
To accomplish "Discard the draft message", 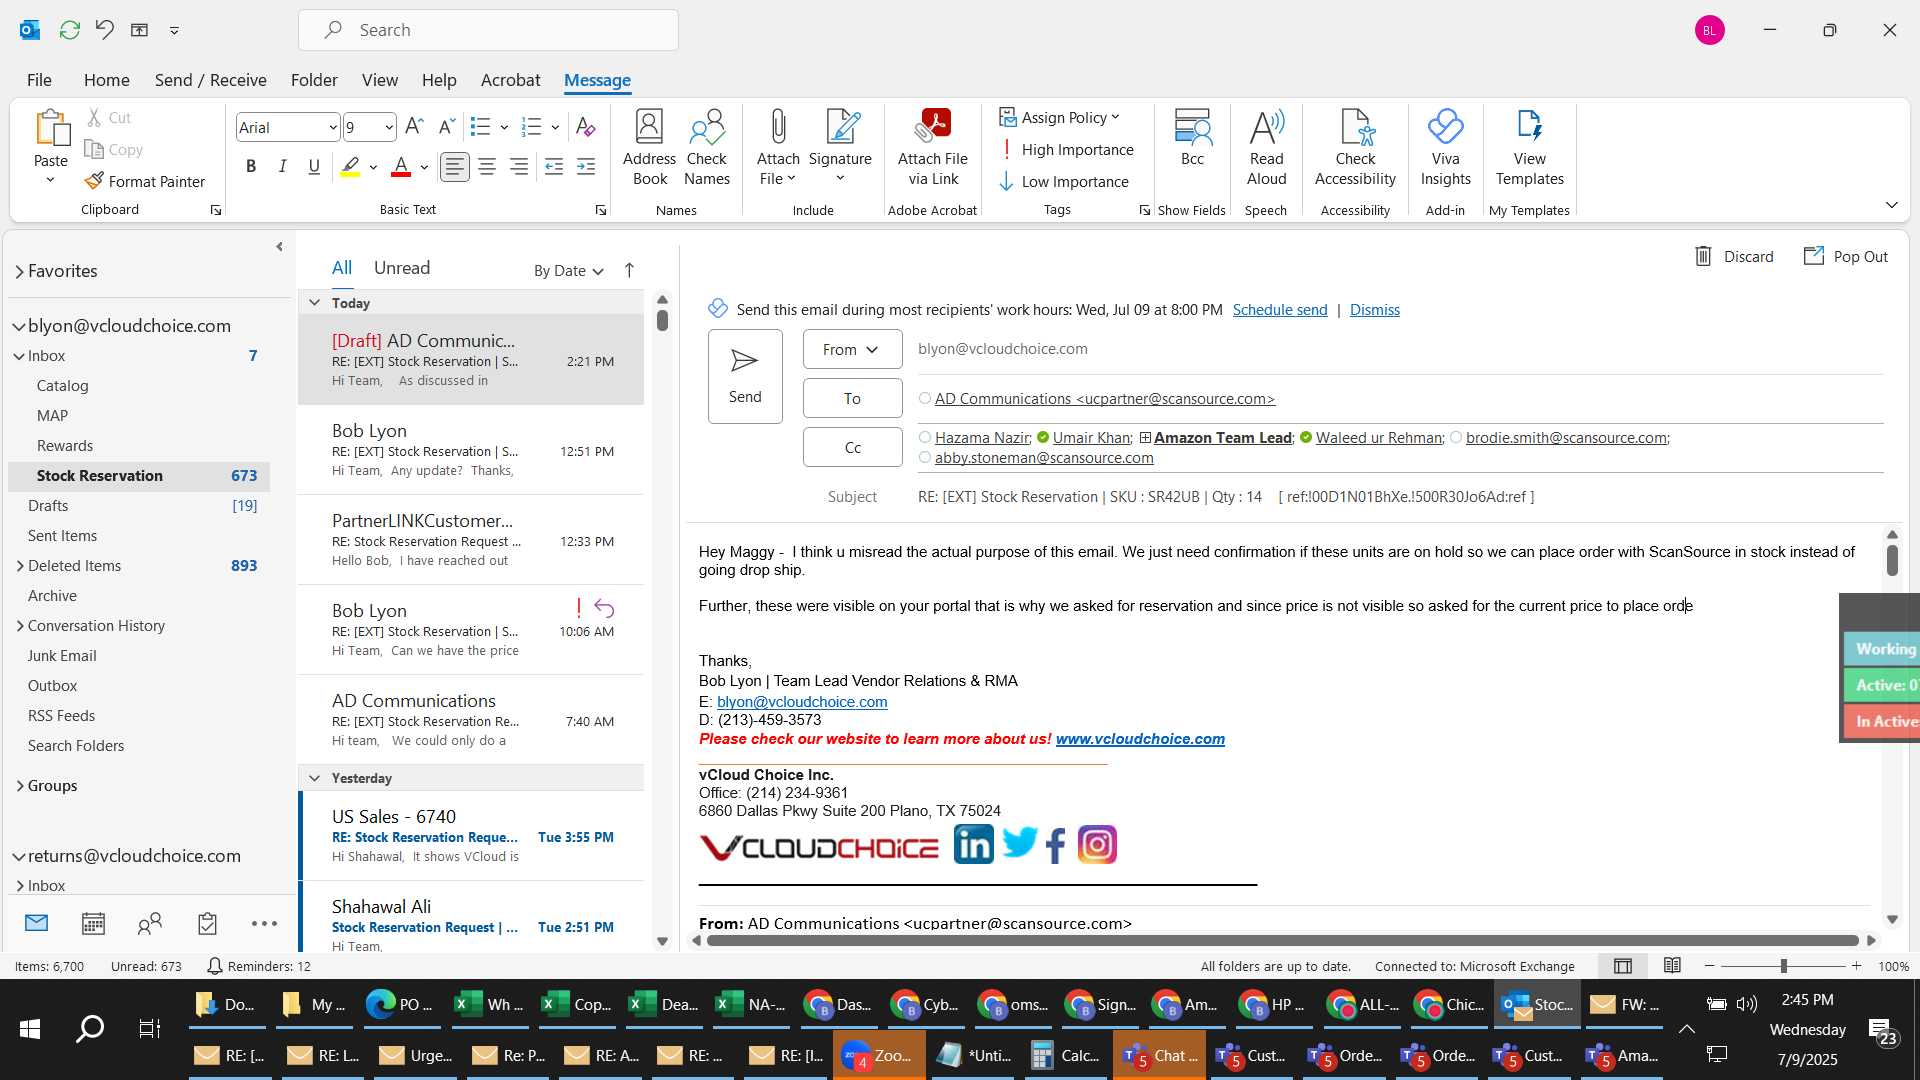I will 1734,257.
